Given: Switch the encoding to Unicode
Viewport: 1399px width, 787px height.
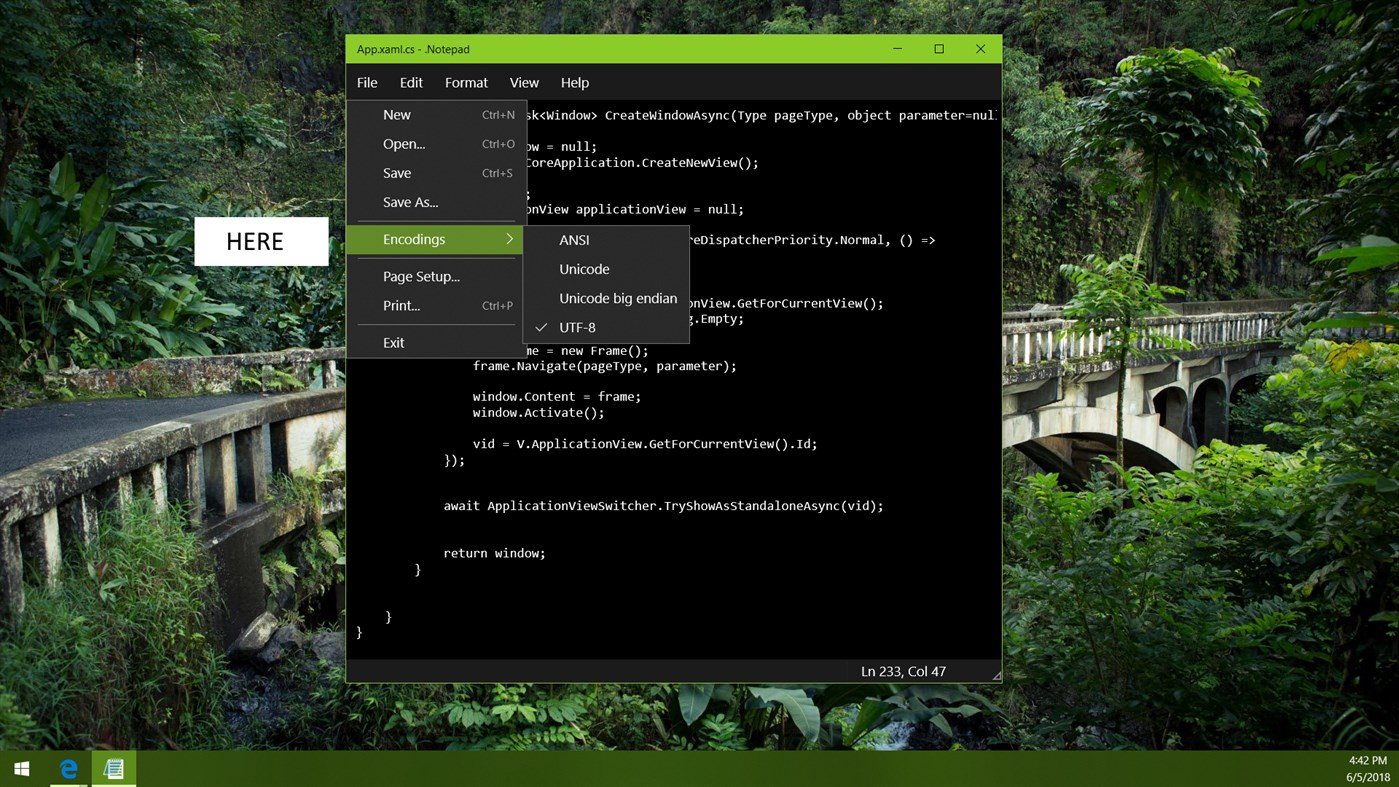Looking at the screenshot, I should [x=584, y=269].
